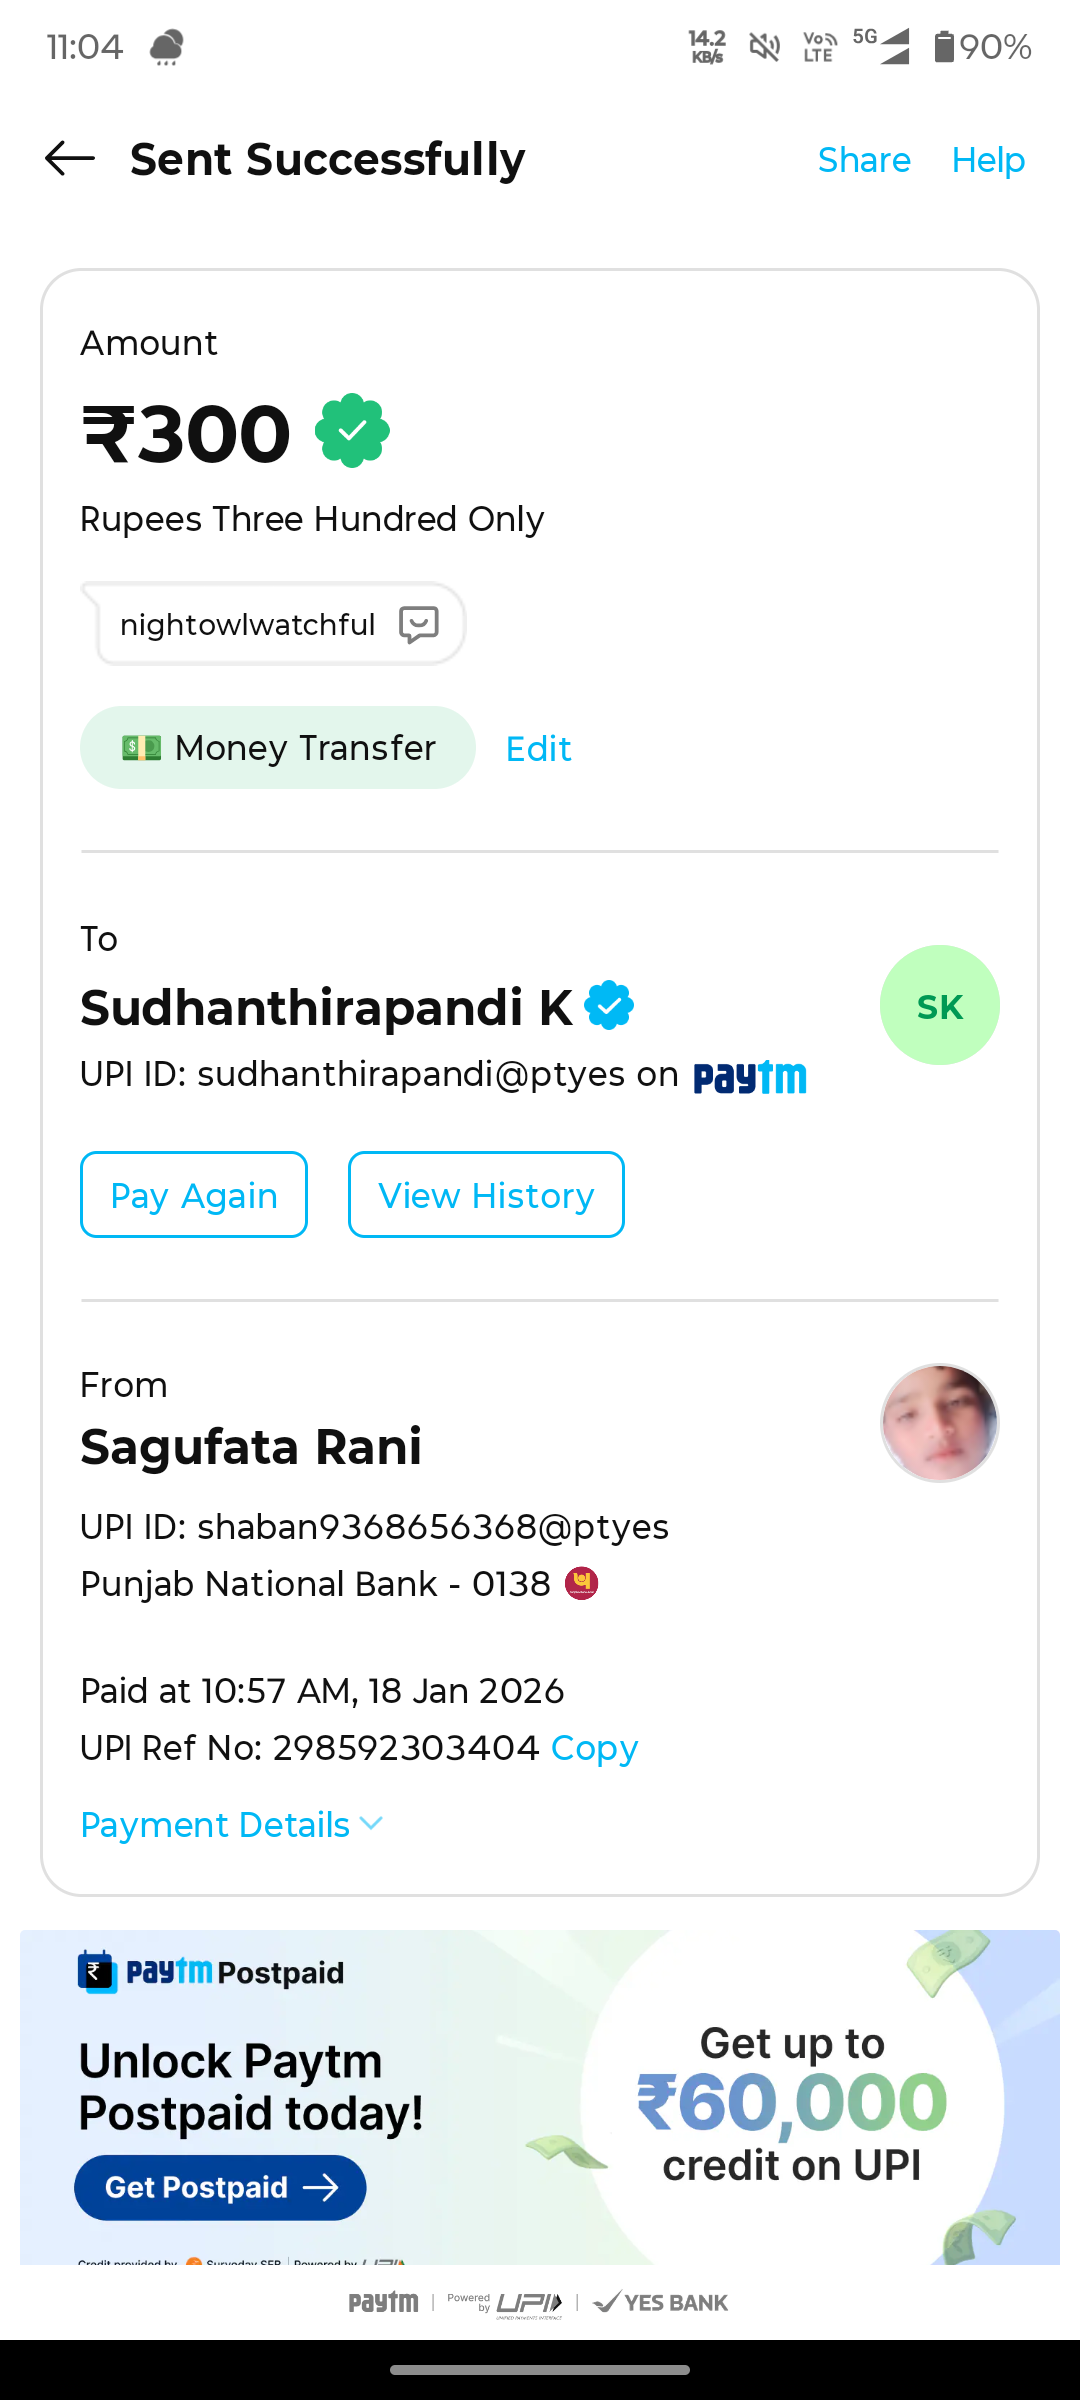The image size is (1080, 2400).
Task: Tap the Get Postpaid button
Action: [x=220, y=2188]
